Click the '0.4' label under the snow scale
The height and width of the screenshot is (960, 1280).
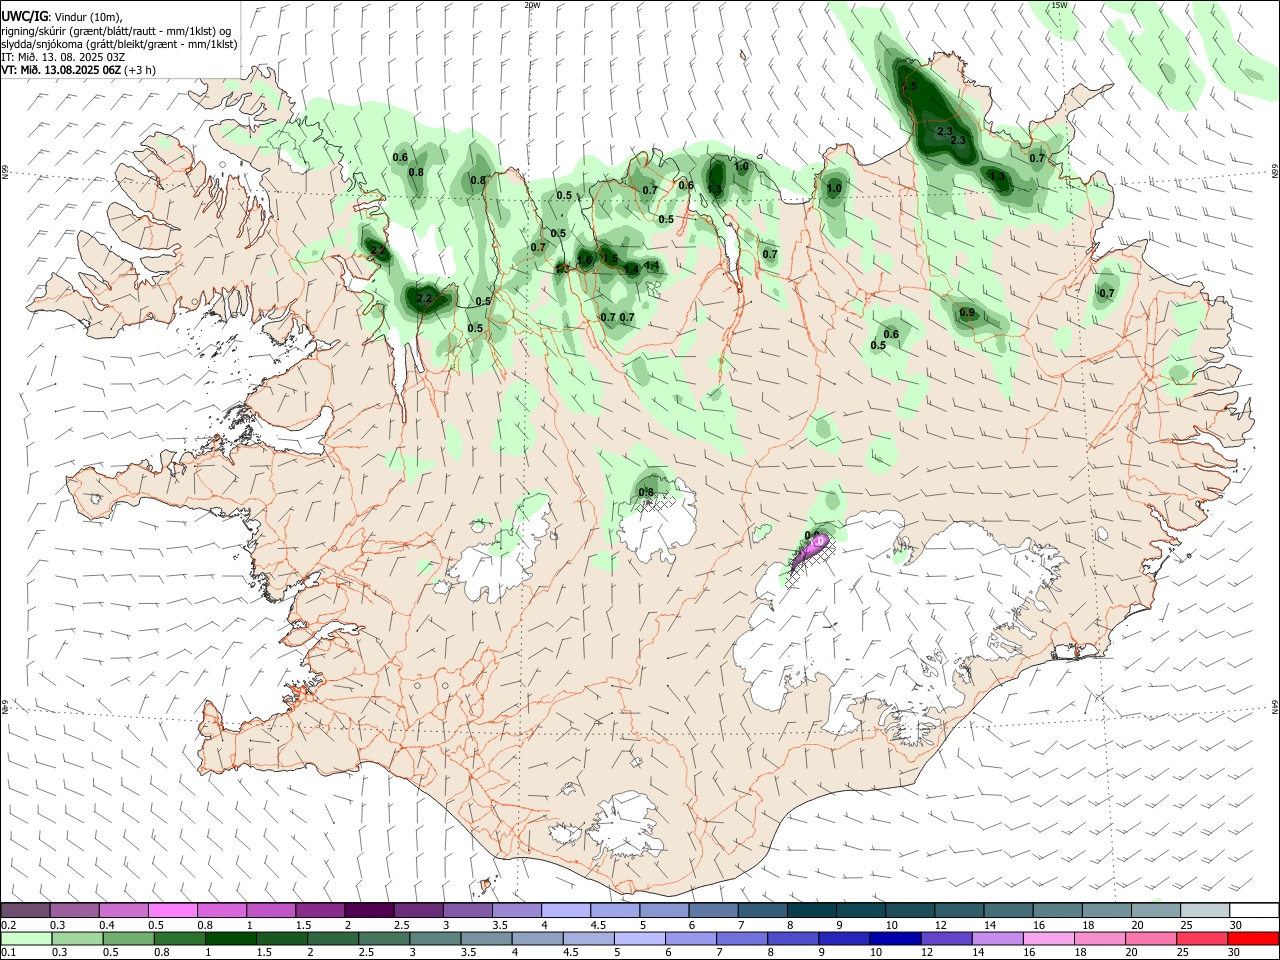point(106,925)
